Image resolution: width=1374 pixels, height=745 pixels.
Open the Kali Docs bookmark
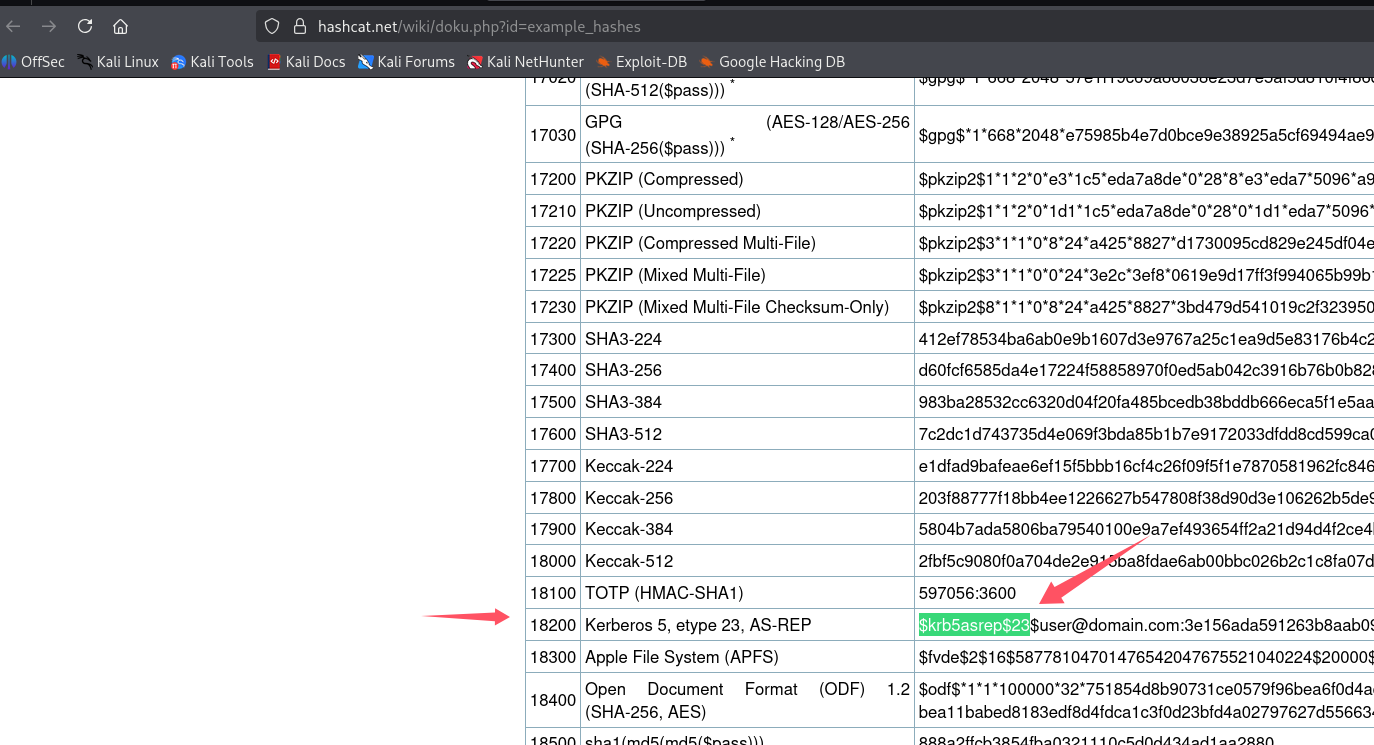[x=306, y=62]
